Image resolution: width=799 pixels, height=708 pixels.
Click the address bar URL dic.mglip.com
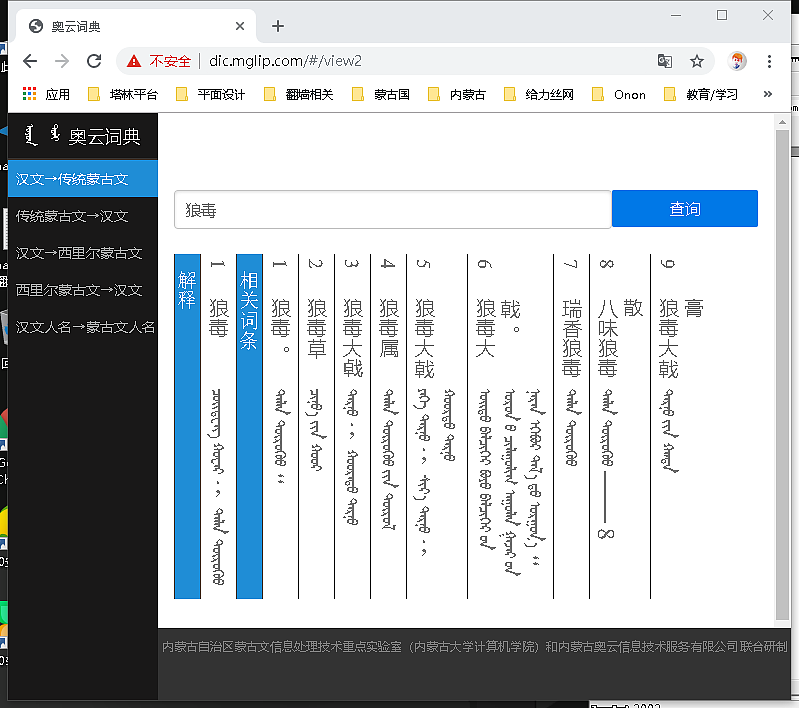coord(285,61)
